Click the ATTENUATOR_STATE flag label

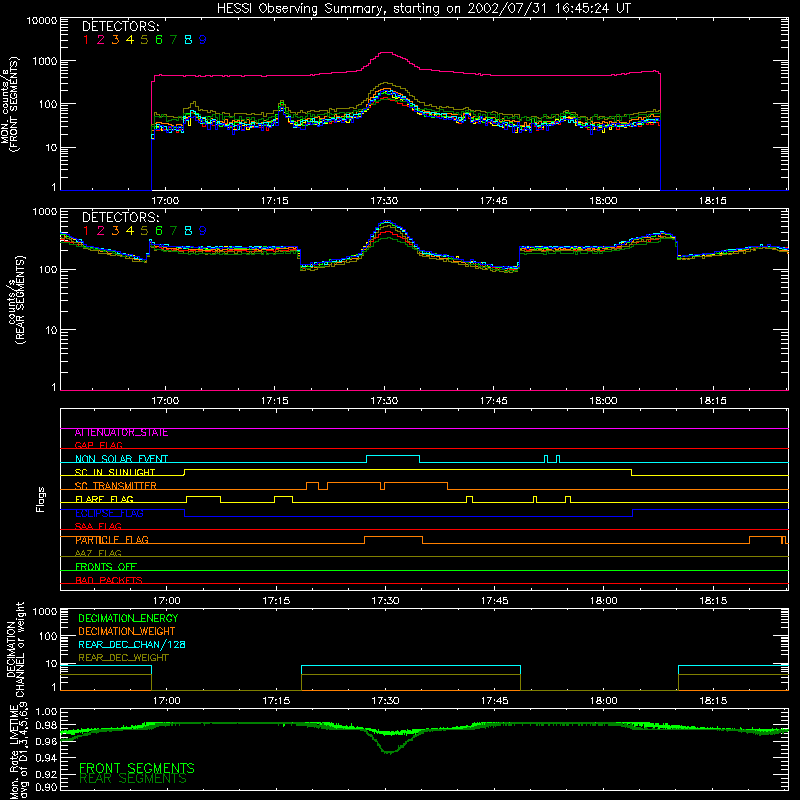(x=121, y=433)
